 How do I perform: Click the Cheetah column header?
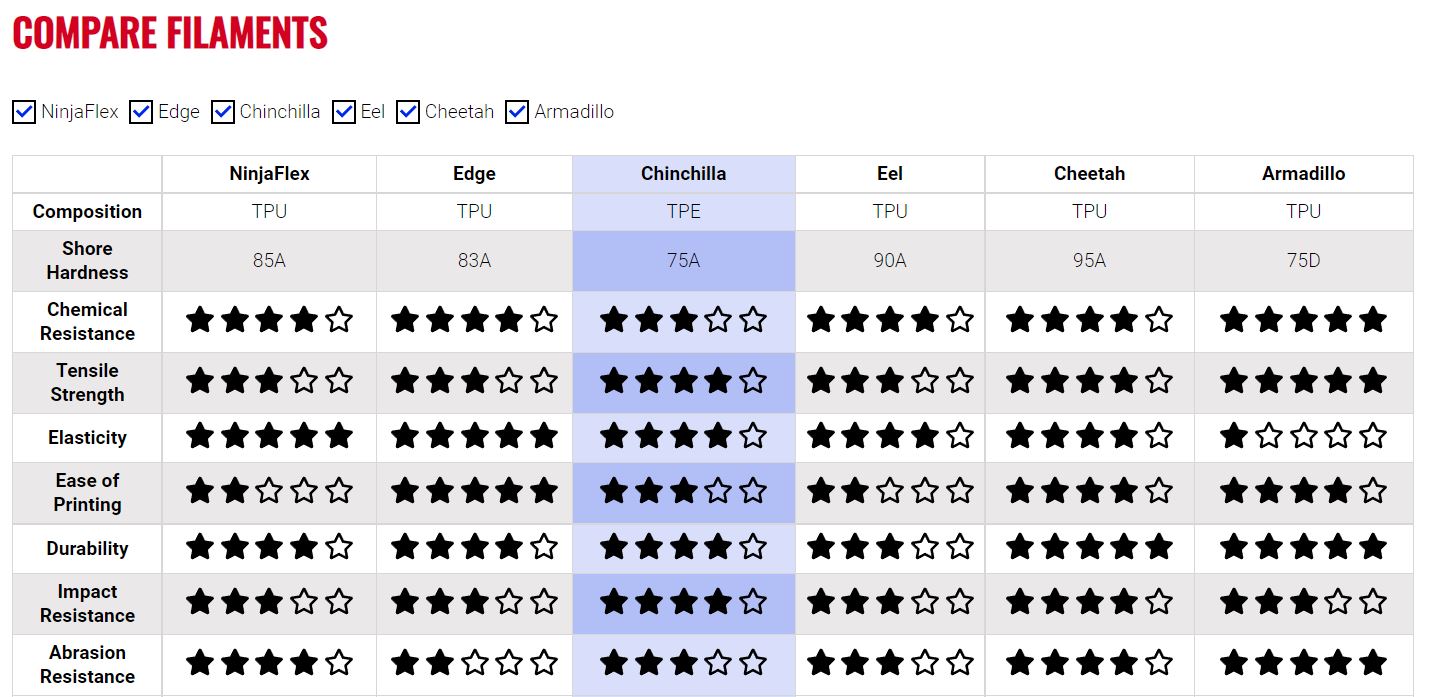[1089, 174]
